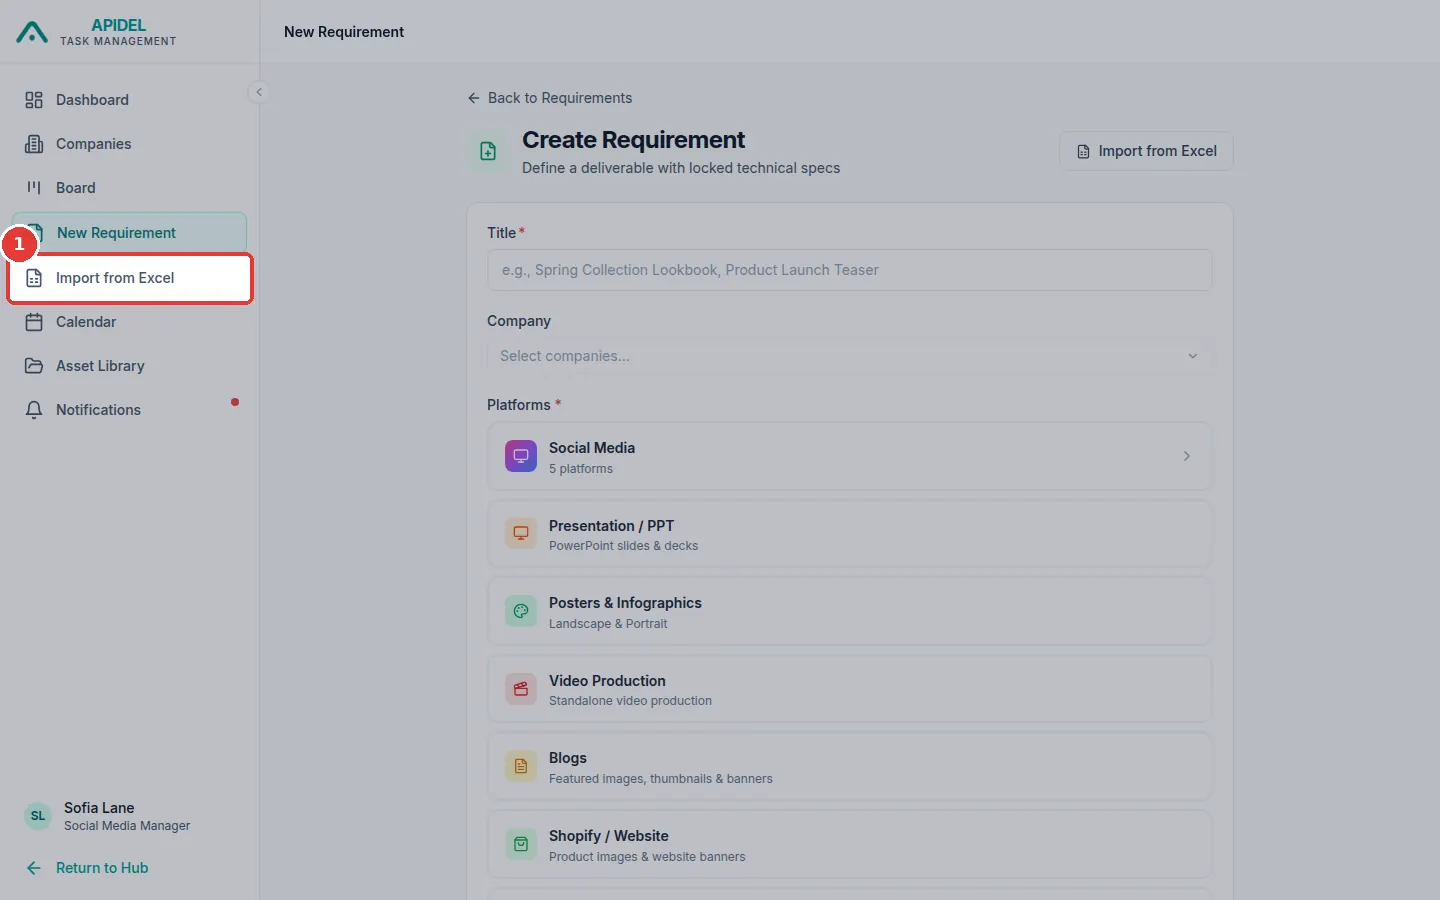
Task: Select the Shopify / Website card
Action: [849, 845]
